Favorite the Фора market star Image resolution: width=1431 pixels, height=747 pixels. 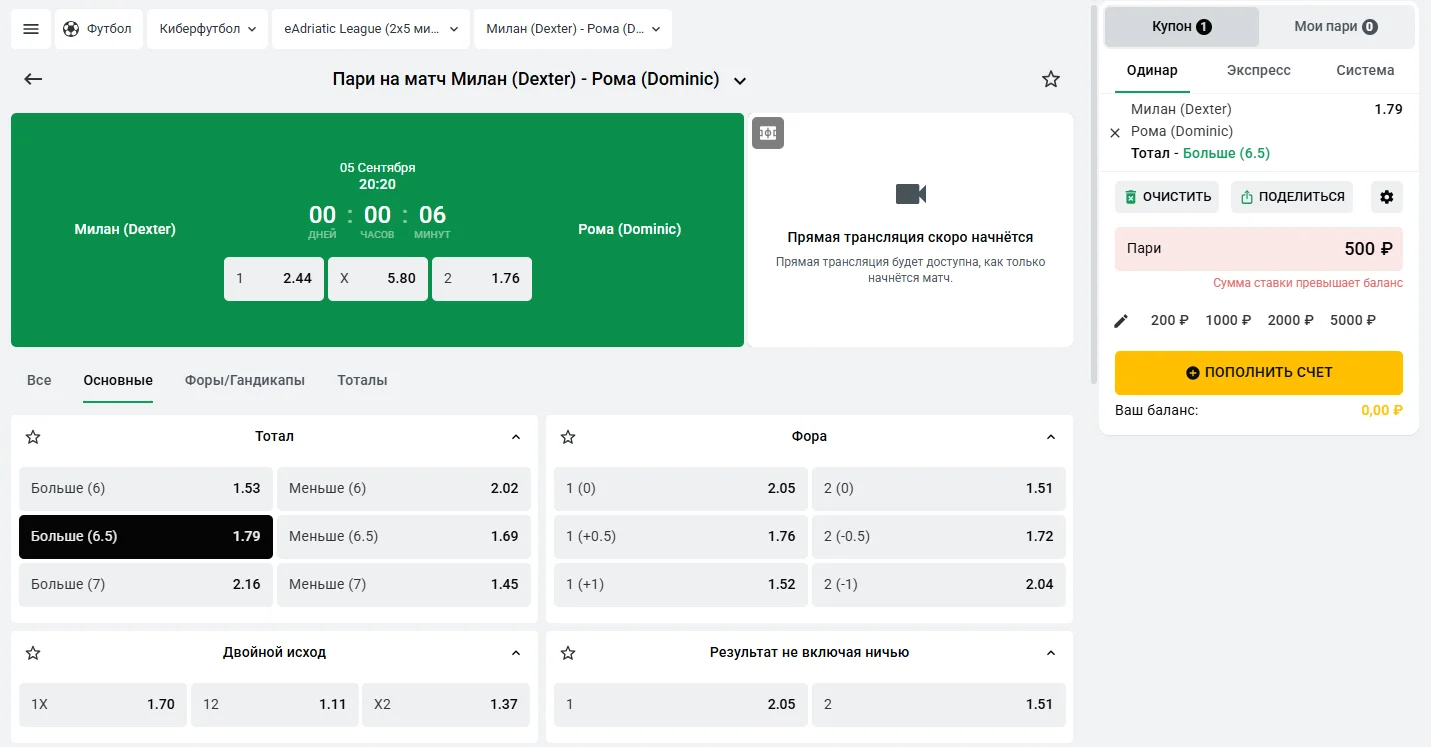point(568,437)
